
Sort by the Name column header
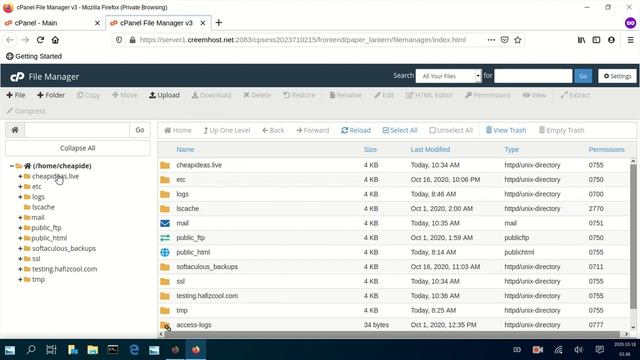pyautogui.click(x=185, y=149)
